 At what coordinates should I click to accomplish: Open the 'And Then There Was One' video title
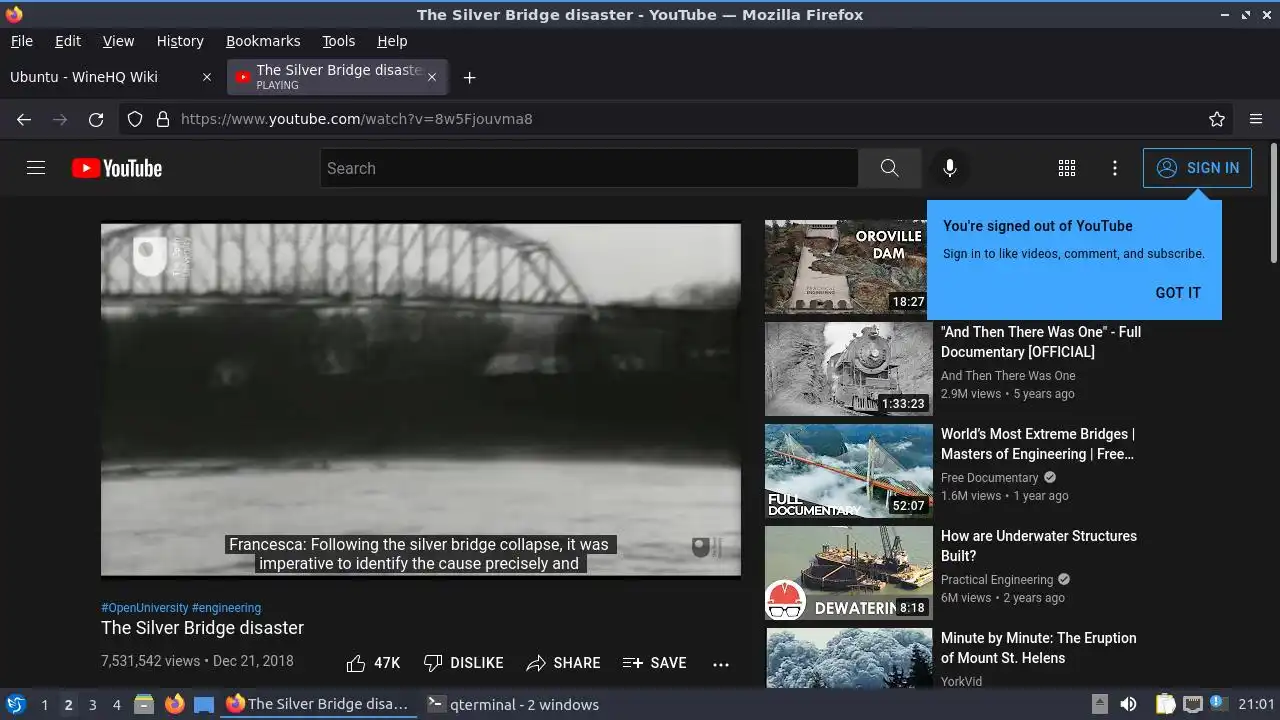(x=1041, y=342)
